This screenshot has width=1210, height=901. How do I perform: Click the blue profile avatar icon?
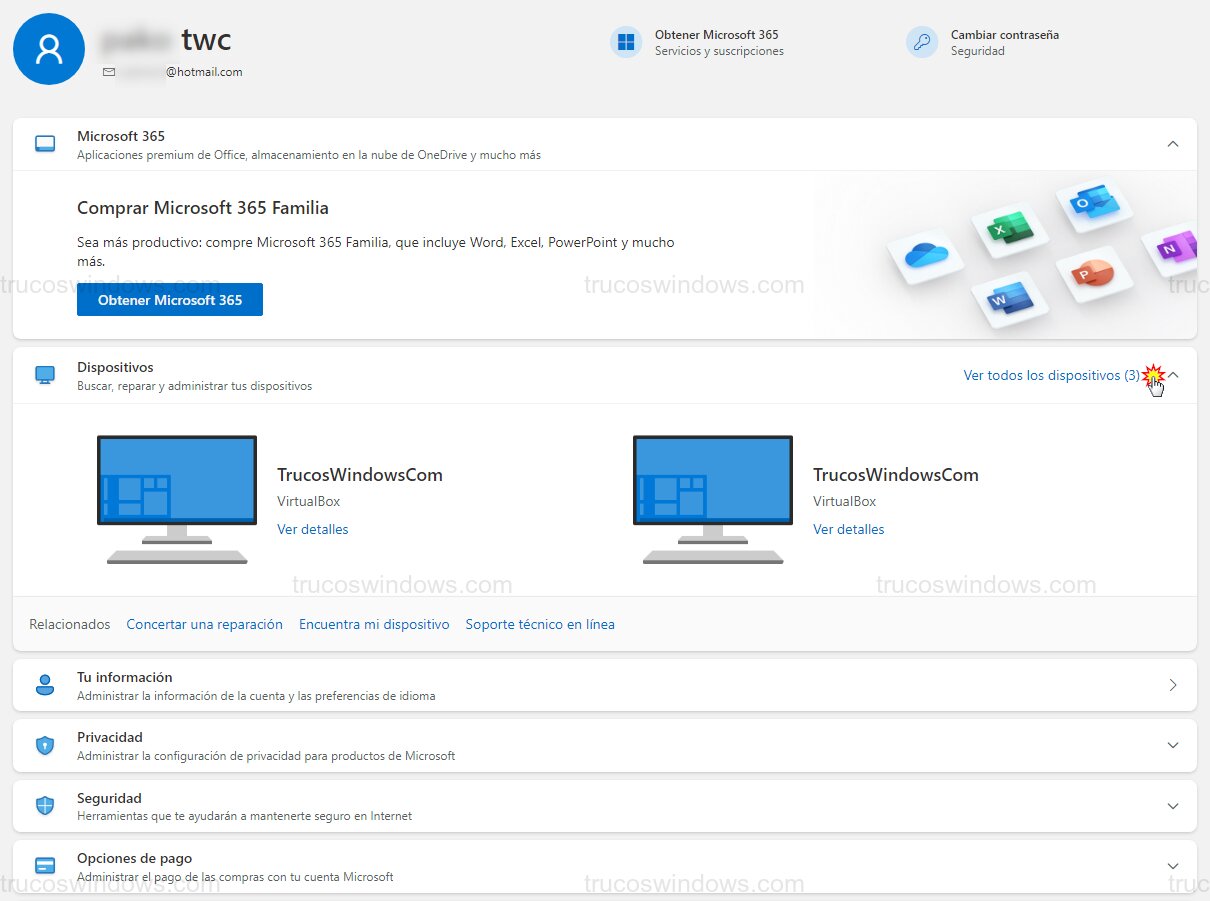click(48, 48)
